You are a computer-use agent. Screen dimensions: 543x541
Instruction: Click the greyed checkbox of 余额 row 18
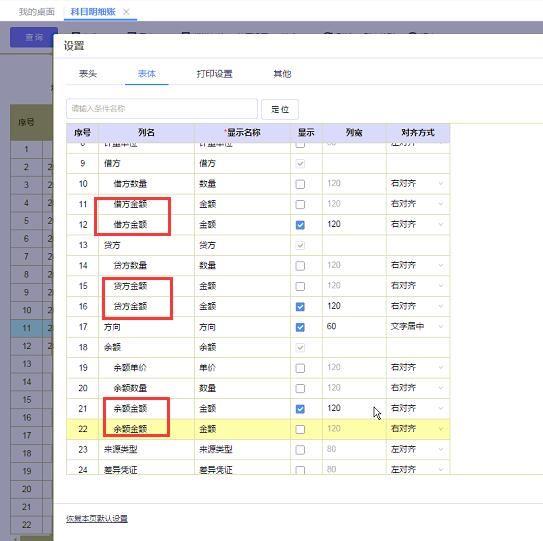(300, 347)
